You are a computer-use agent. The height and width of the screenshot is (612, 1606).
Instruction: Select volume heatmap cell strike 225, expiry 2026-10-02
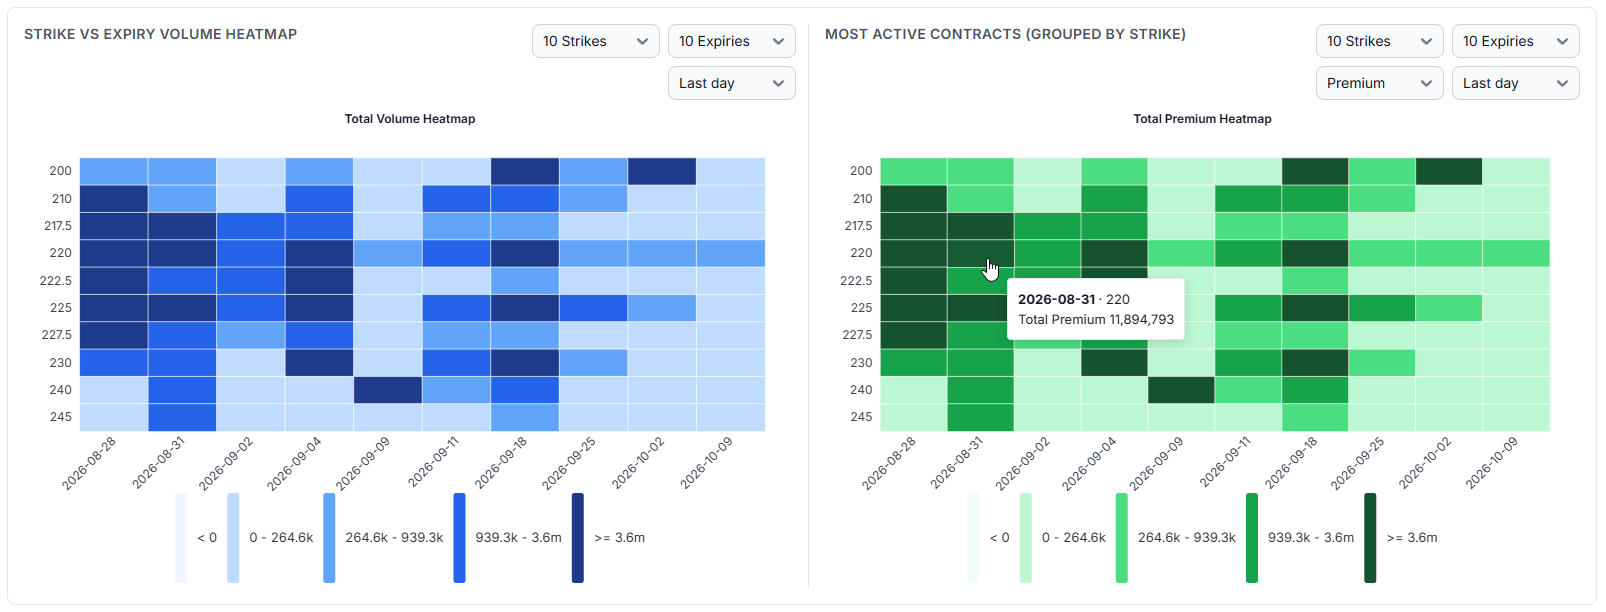(x=662, y=308)
